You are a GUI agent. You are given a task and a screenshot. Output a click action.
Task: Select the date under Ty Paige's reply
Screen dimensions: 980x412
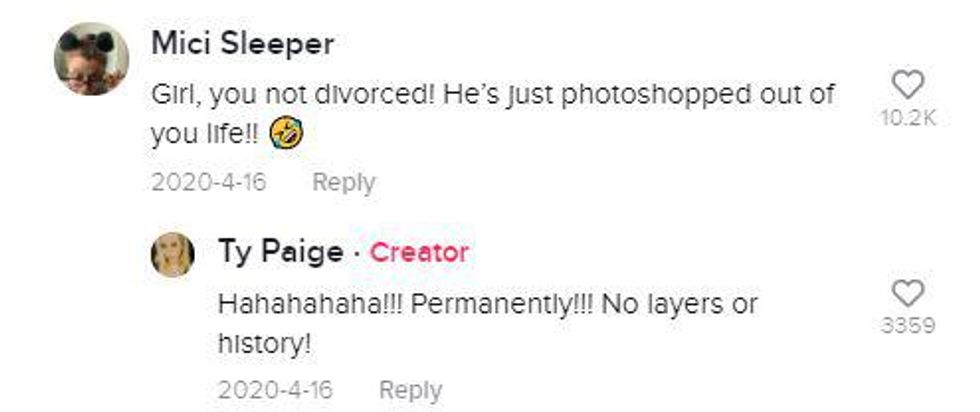[x=275, y=391]
